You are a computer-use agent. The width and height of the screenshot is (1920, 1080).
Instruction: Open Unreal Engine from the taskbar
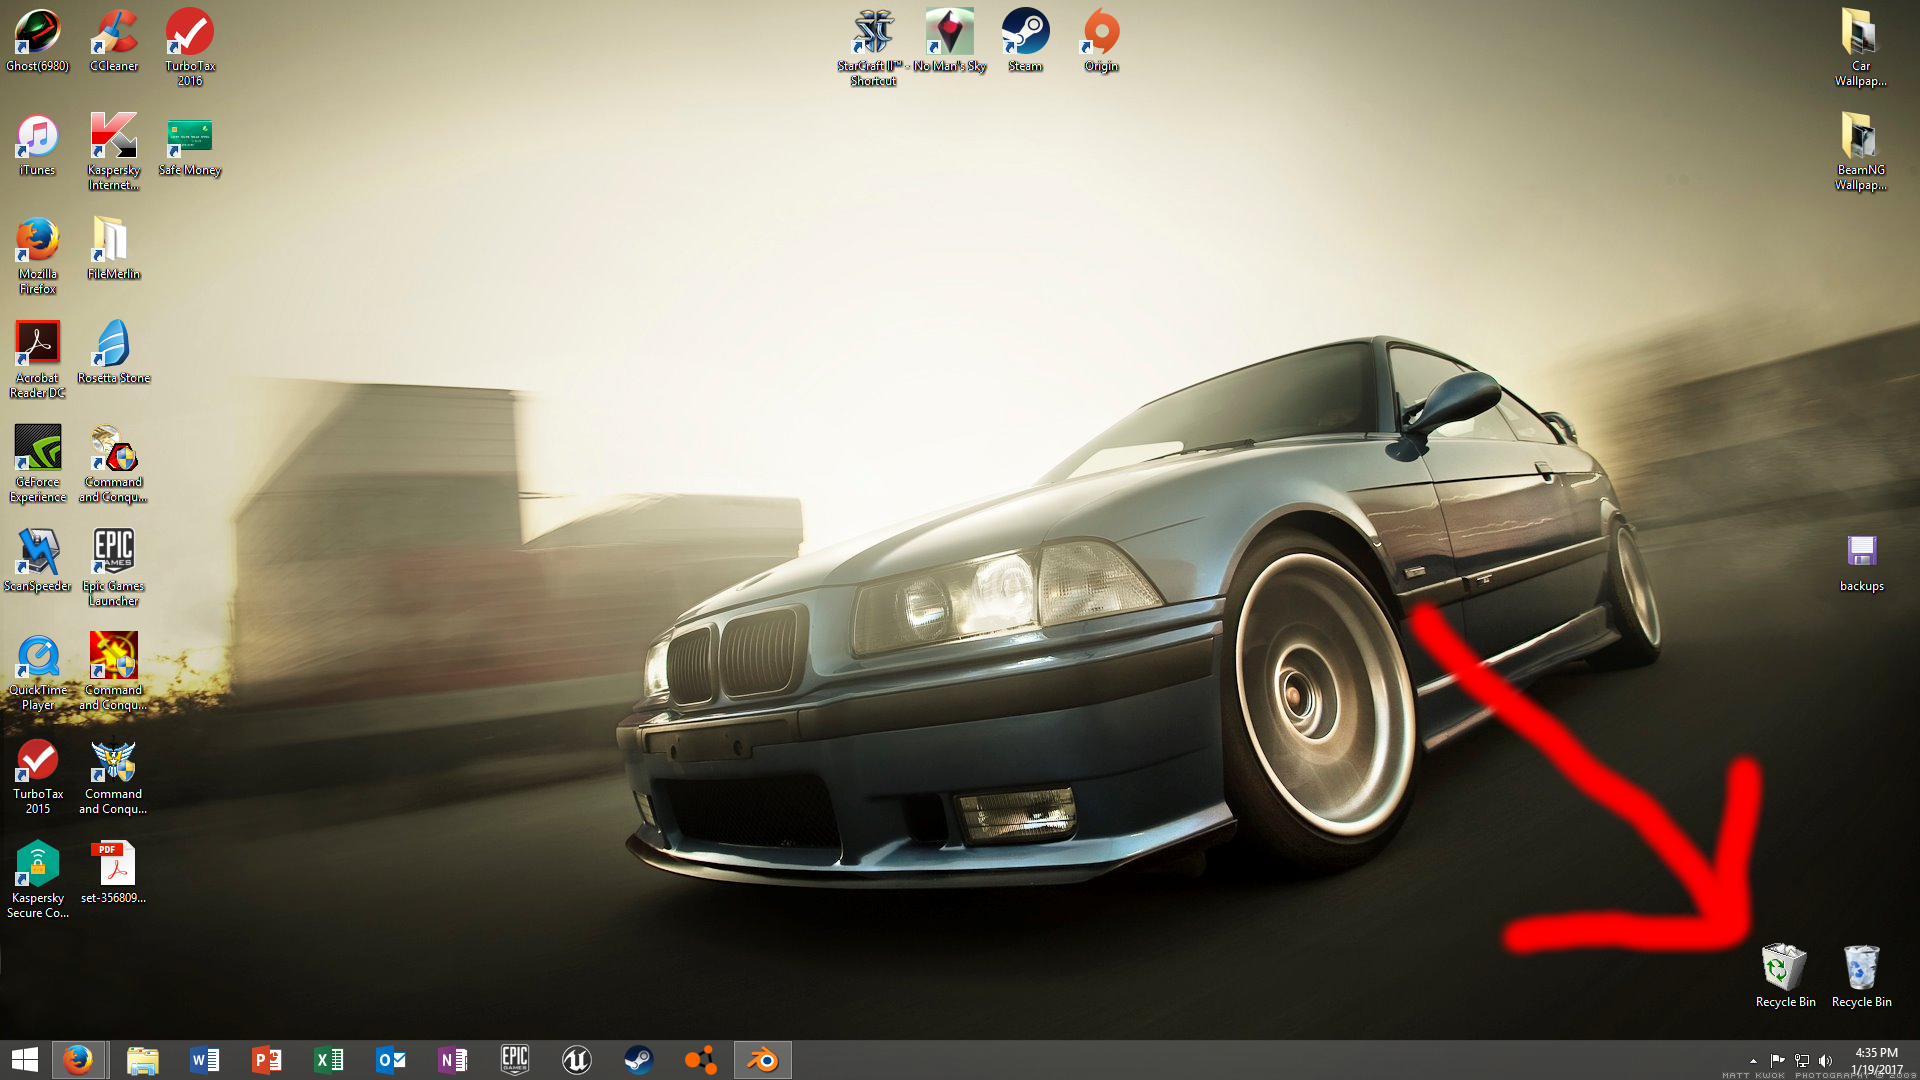577,1060
